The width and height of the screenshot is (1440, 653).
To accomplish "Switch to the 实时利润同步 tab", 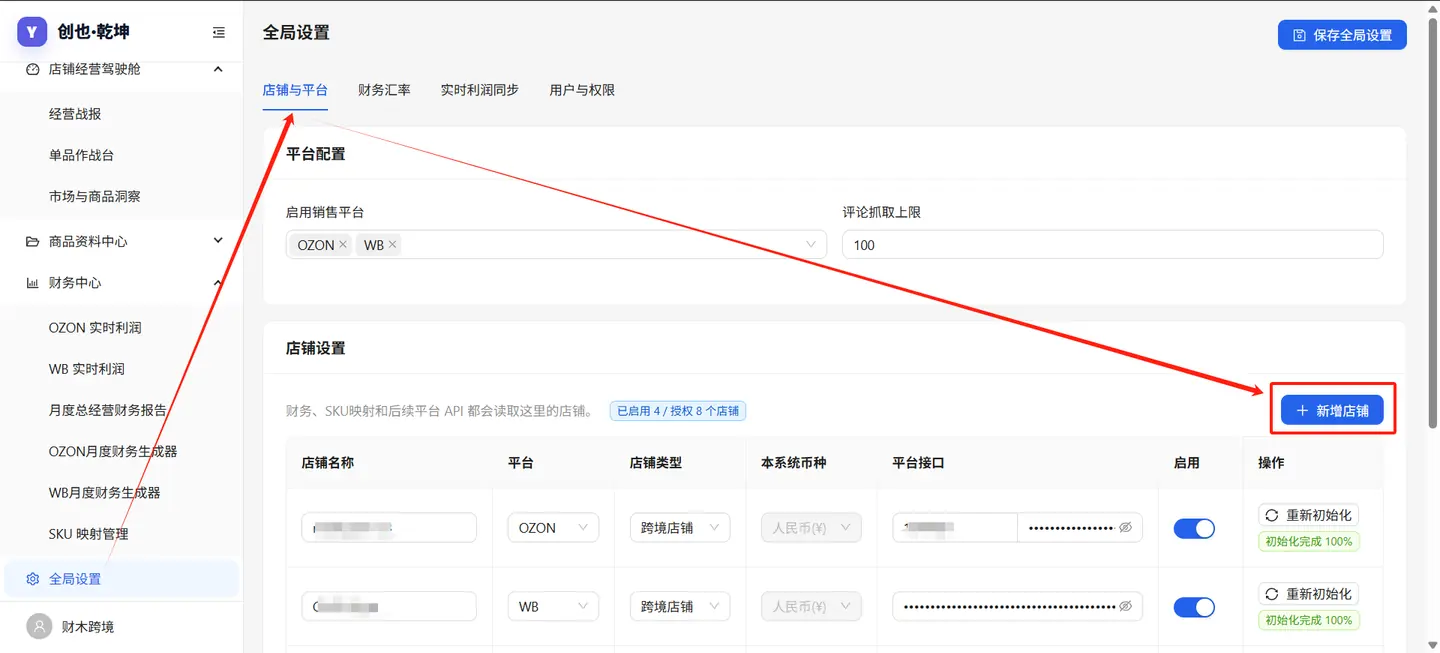I will 480,90.
